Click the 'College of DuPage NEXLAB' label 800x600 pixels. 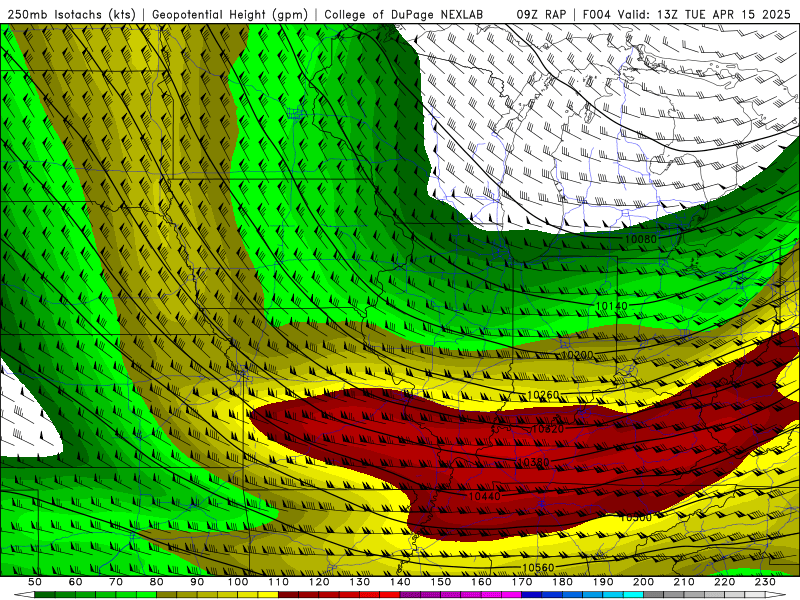point(404,14)
